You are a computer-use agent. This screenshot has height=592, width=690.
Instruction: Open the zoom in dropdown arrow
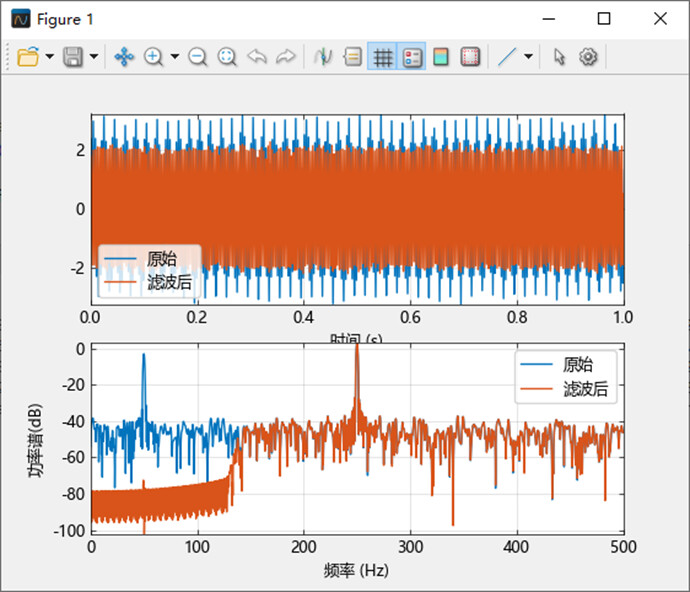tap(175, 56)
